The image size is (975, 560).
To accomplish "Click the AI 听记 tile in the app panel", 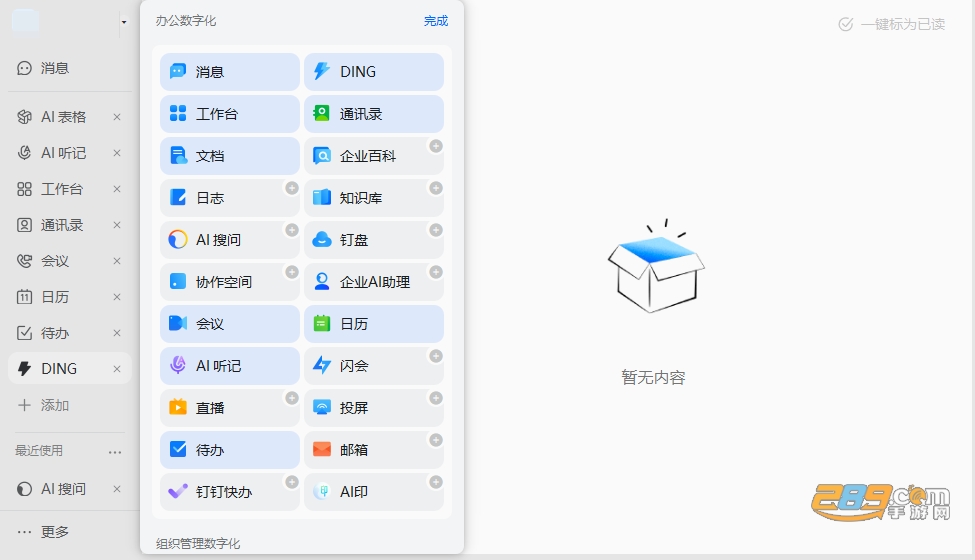I will click(229, 365).
